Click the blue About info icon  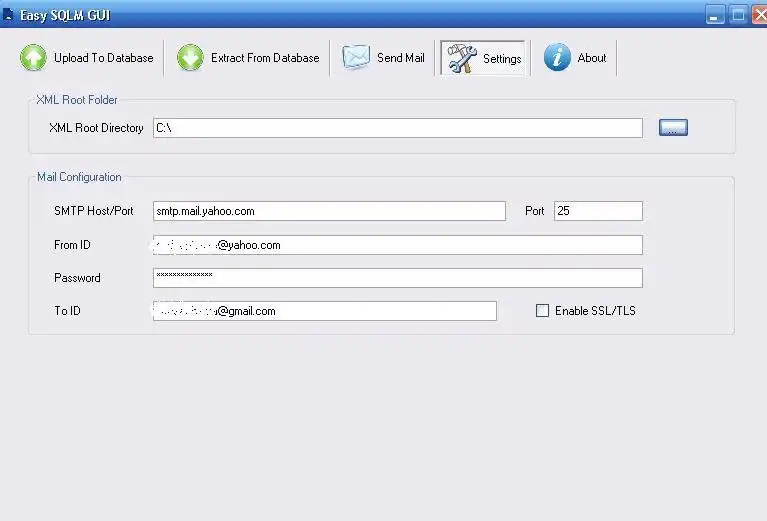click(557, 57)
